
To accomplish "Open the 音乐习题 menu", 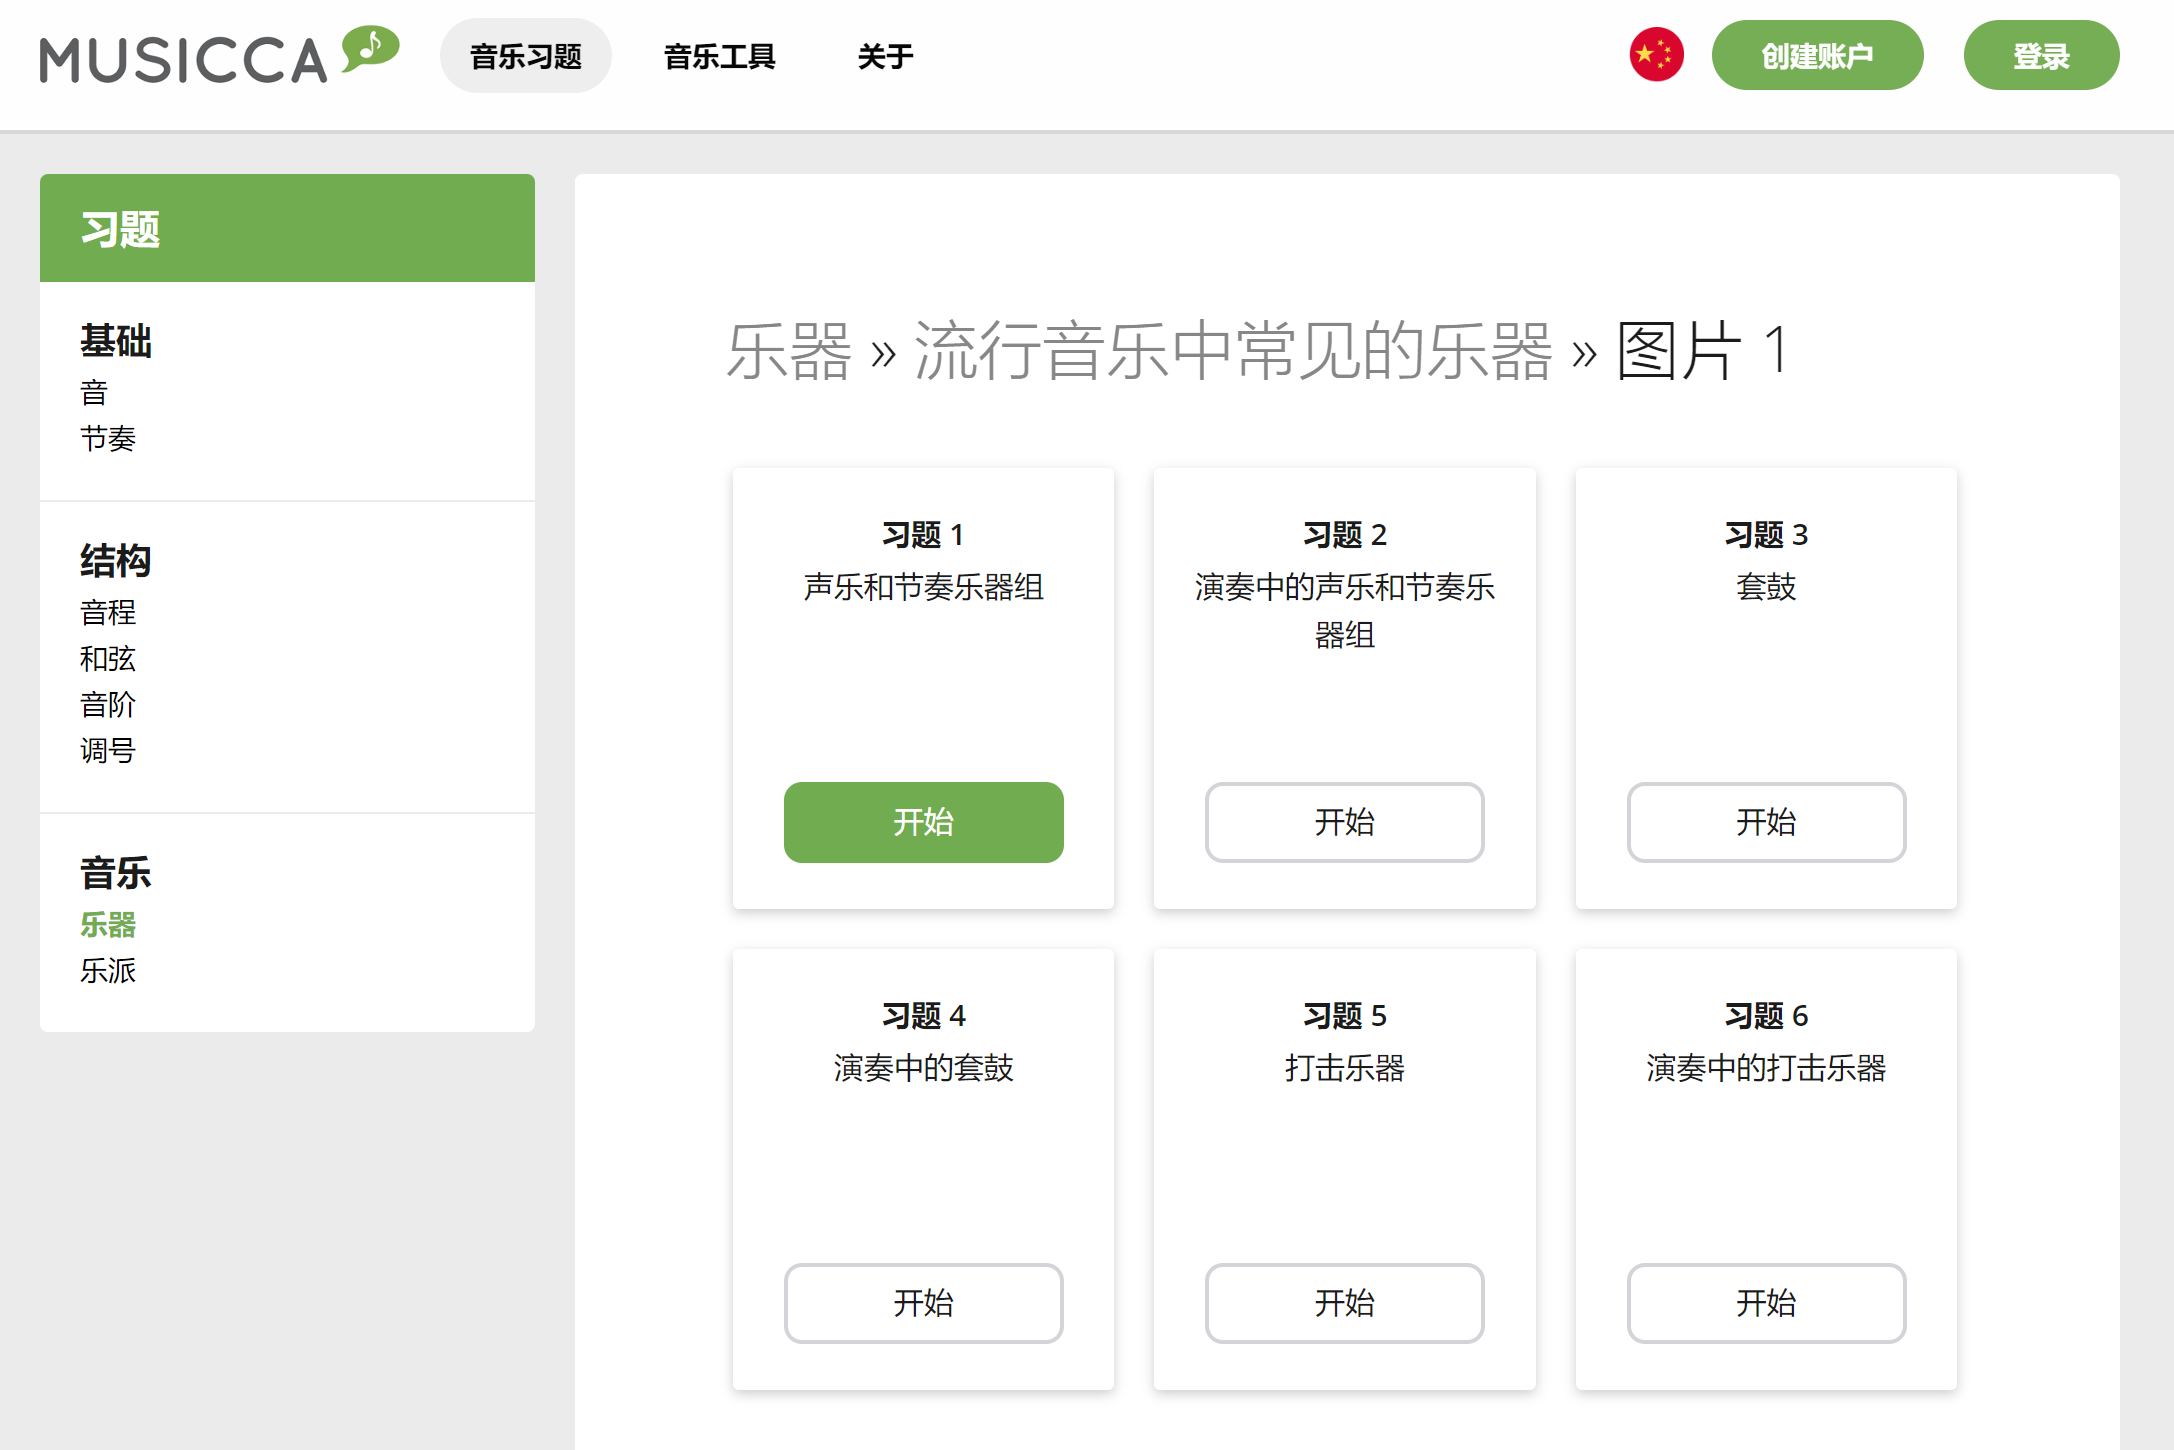I will pyautogui.click(x=525, y=56).
